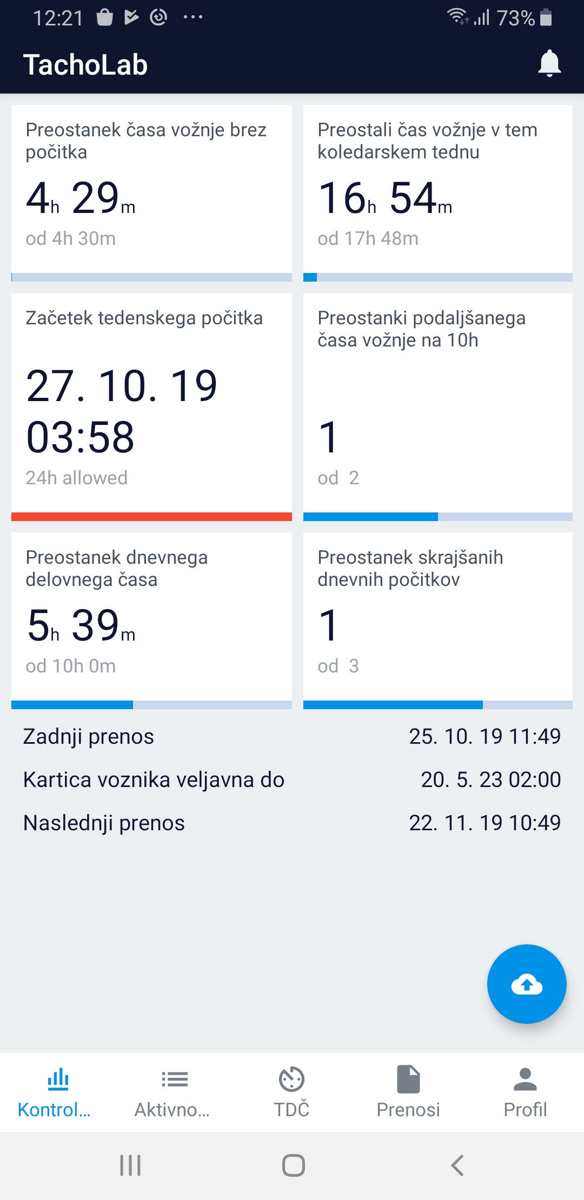Open the Profil person icon
The height and width of the screenshot is (1200, 584).
[x=525, y=1079]
